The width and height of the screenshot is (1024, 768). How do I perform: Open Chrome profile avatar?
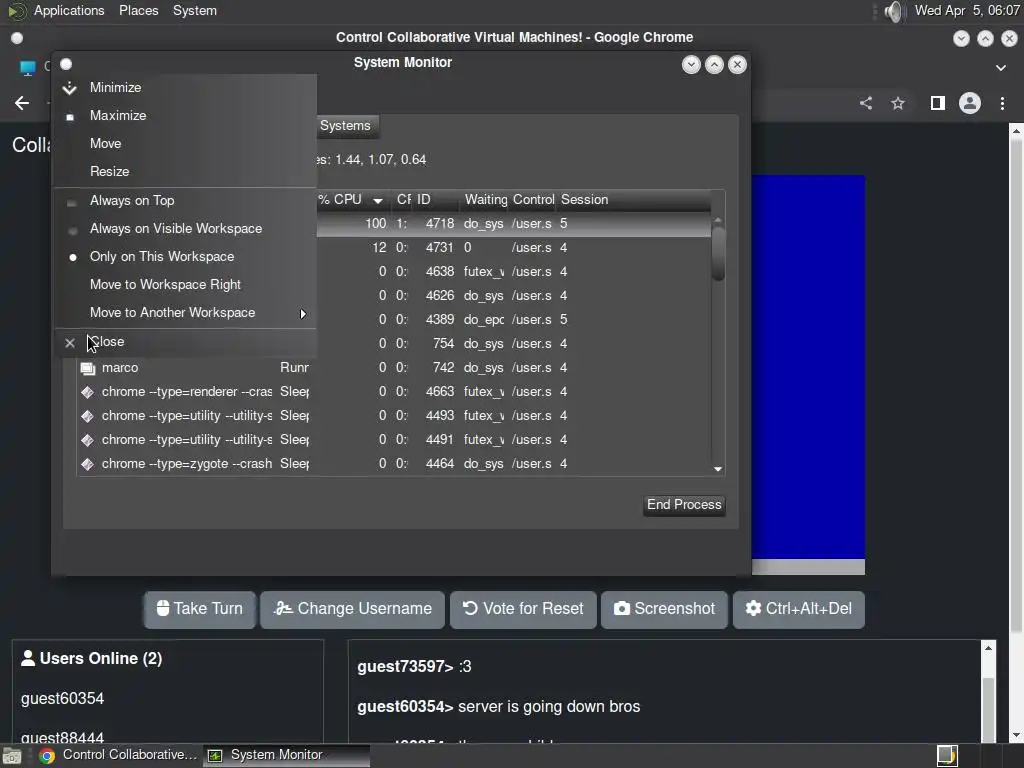point(970,103)
